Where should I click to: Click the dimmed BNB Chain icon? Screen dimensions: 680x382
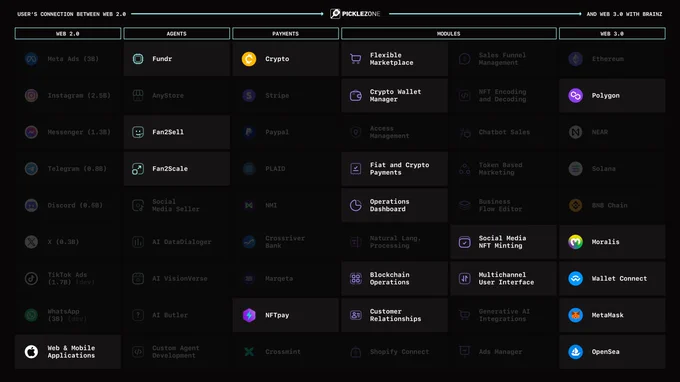[x=575, y=205]
